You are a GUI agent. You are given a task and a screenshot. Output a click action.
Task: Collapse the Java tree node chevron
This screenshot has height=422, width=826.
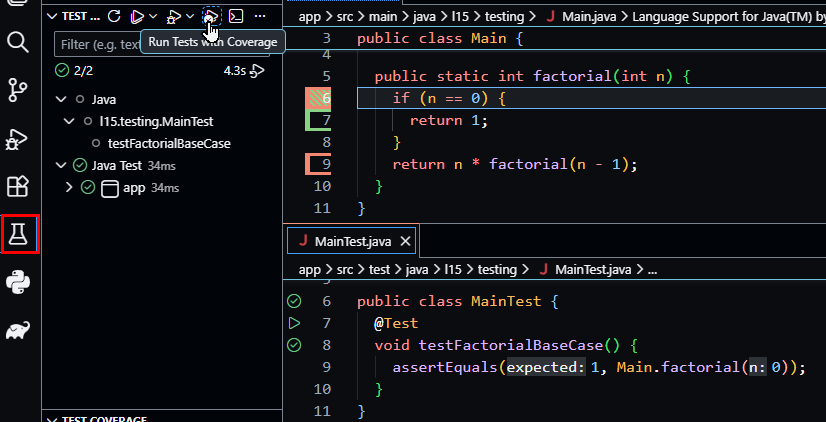[62, 99]
